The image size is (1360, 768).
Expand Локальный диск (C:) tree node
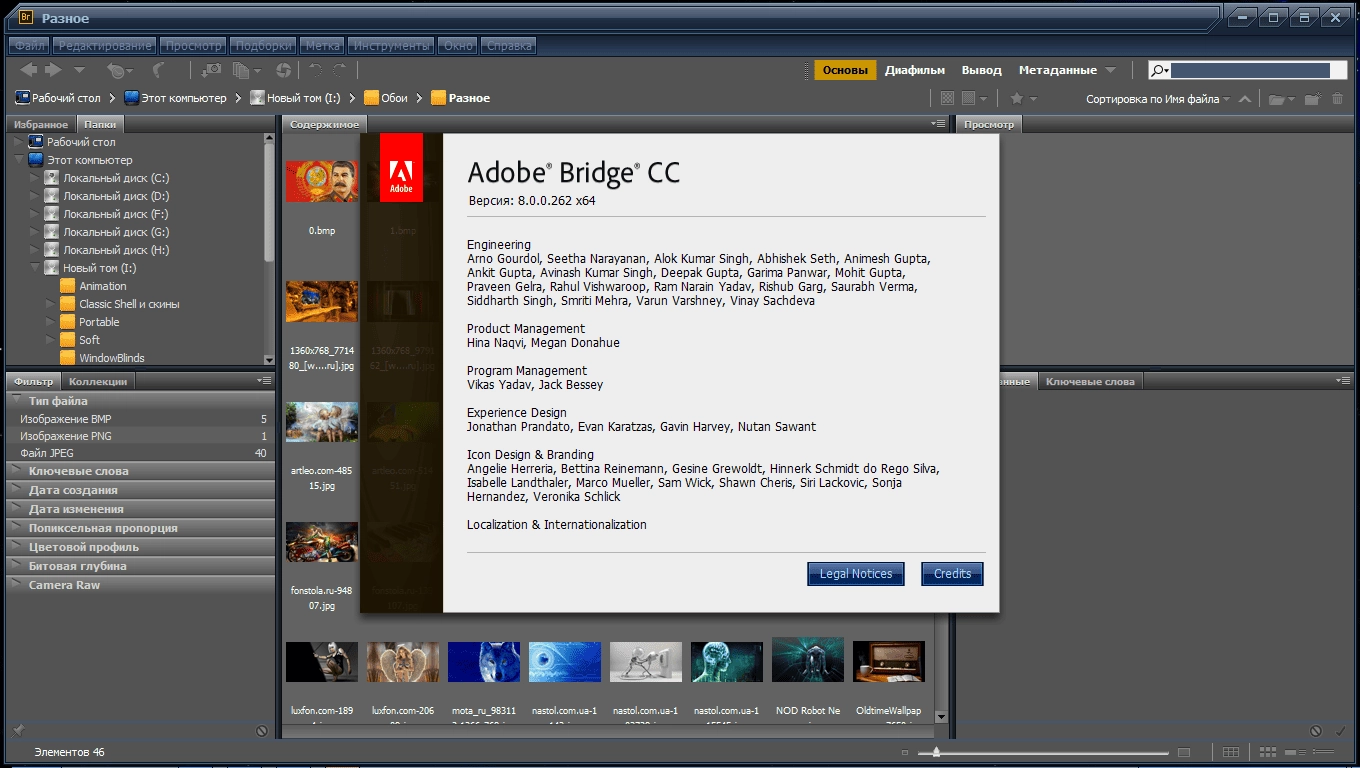tap(34, 178)
